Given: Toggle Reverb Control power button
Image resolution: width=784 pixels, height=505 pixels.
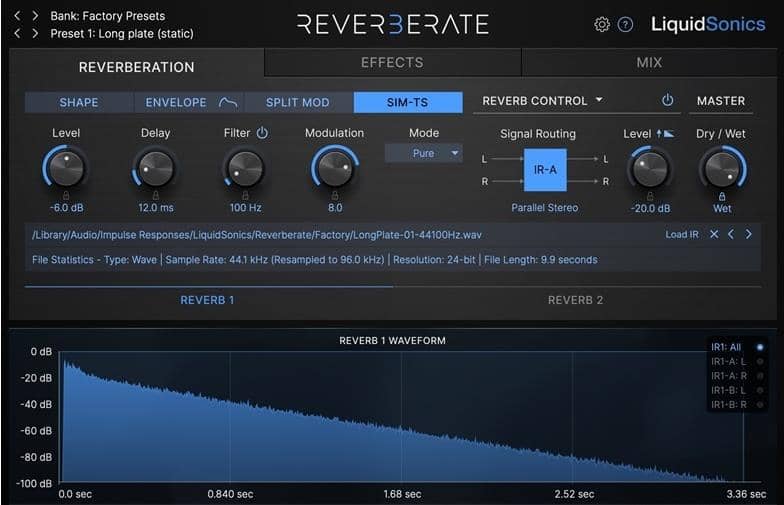Looking at the screenshot, I should coord(668,100).
